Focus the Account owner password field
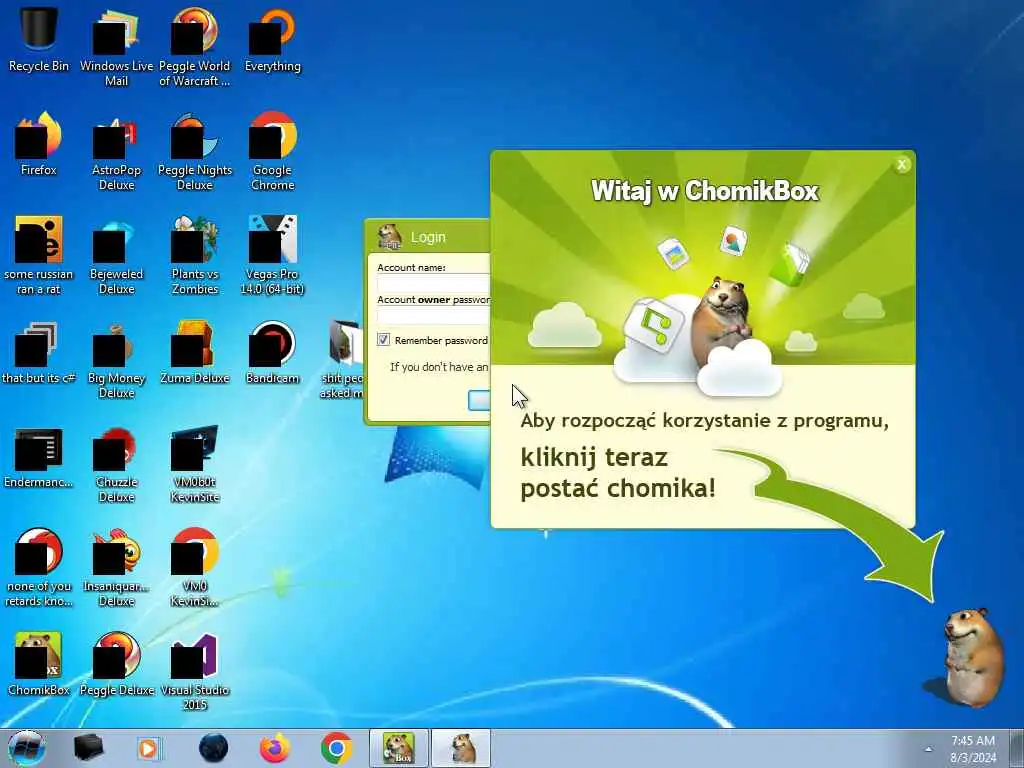Viewport: 1024px width, 768px height. pos(434,315)
